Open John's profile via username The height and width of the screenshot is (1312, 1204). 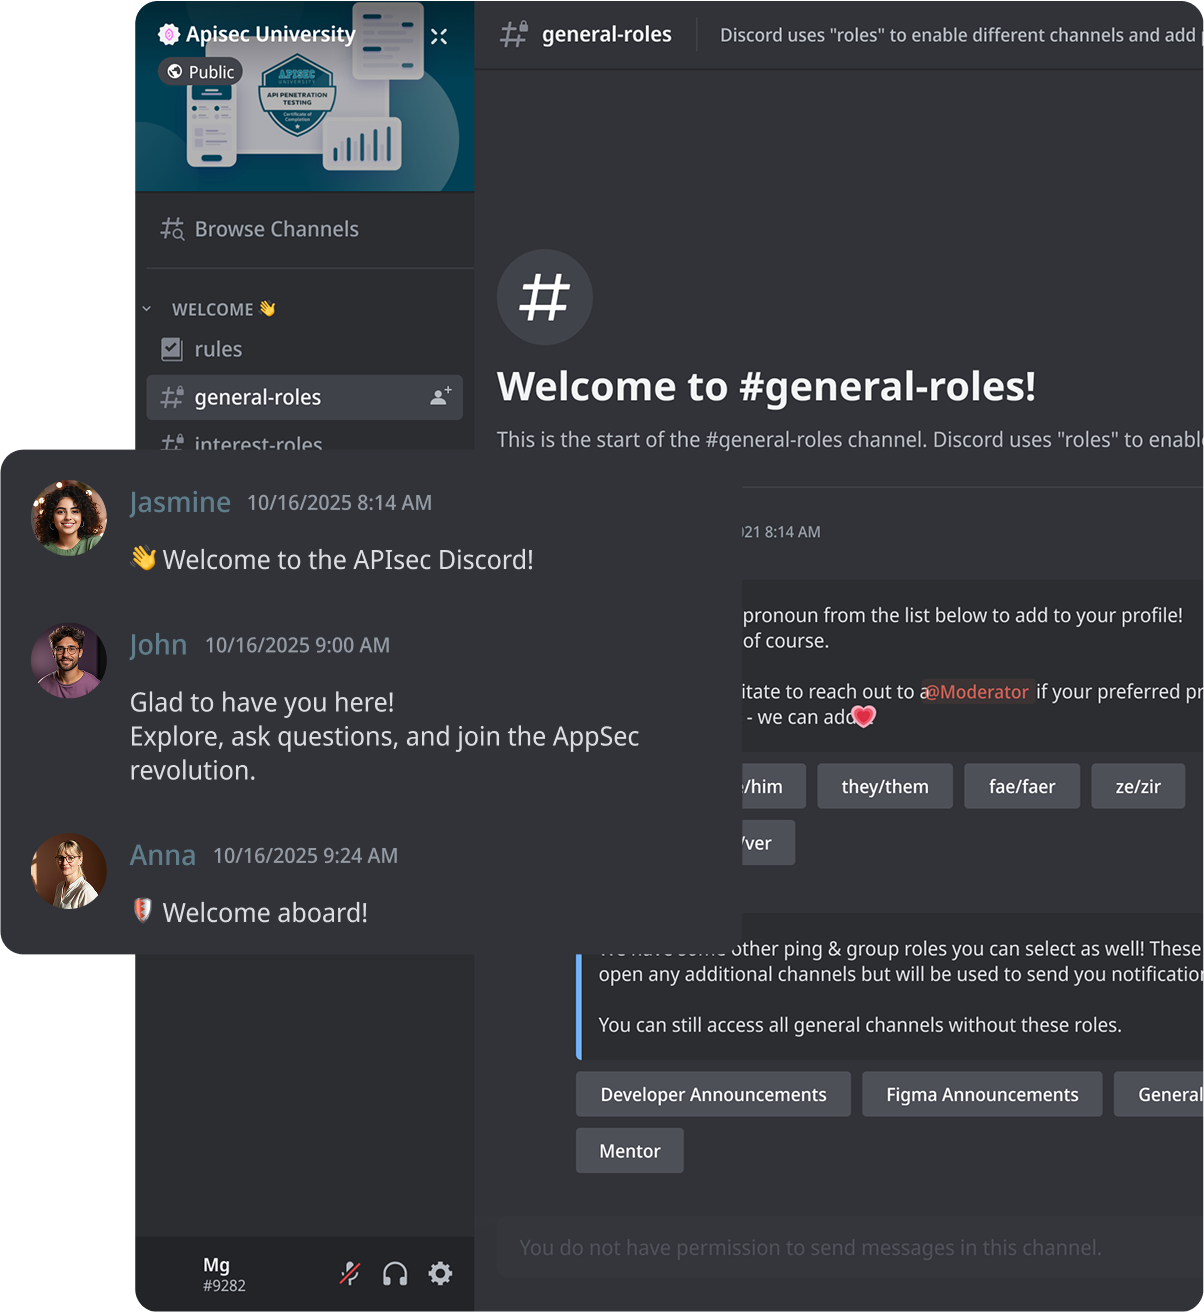(x=158, y=645)
